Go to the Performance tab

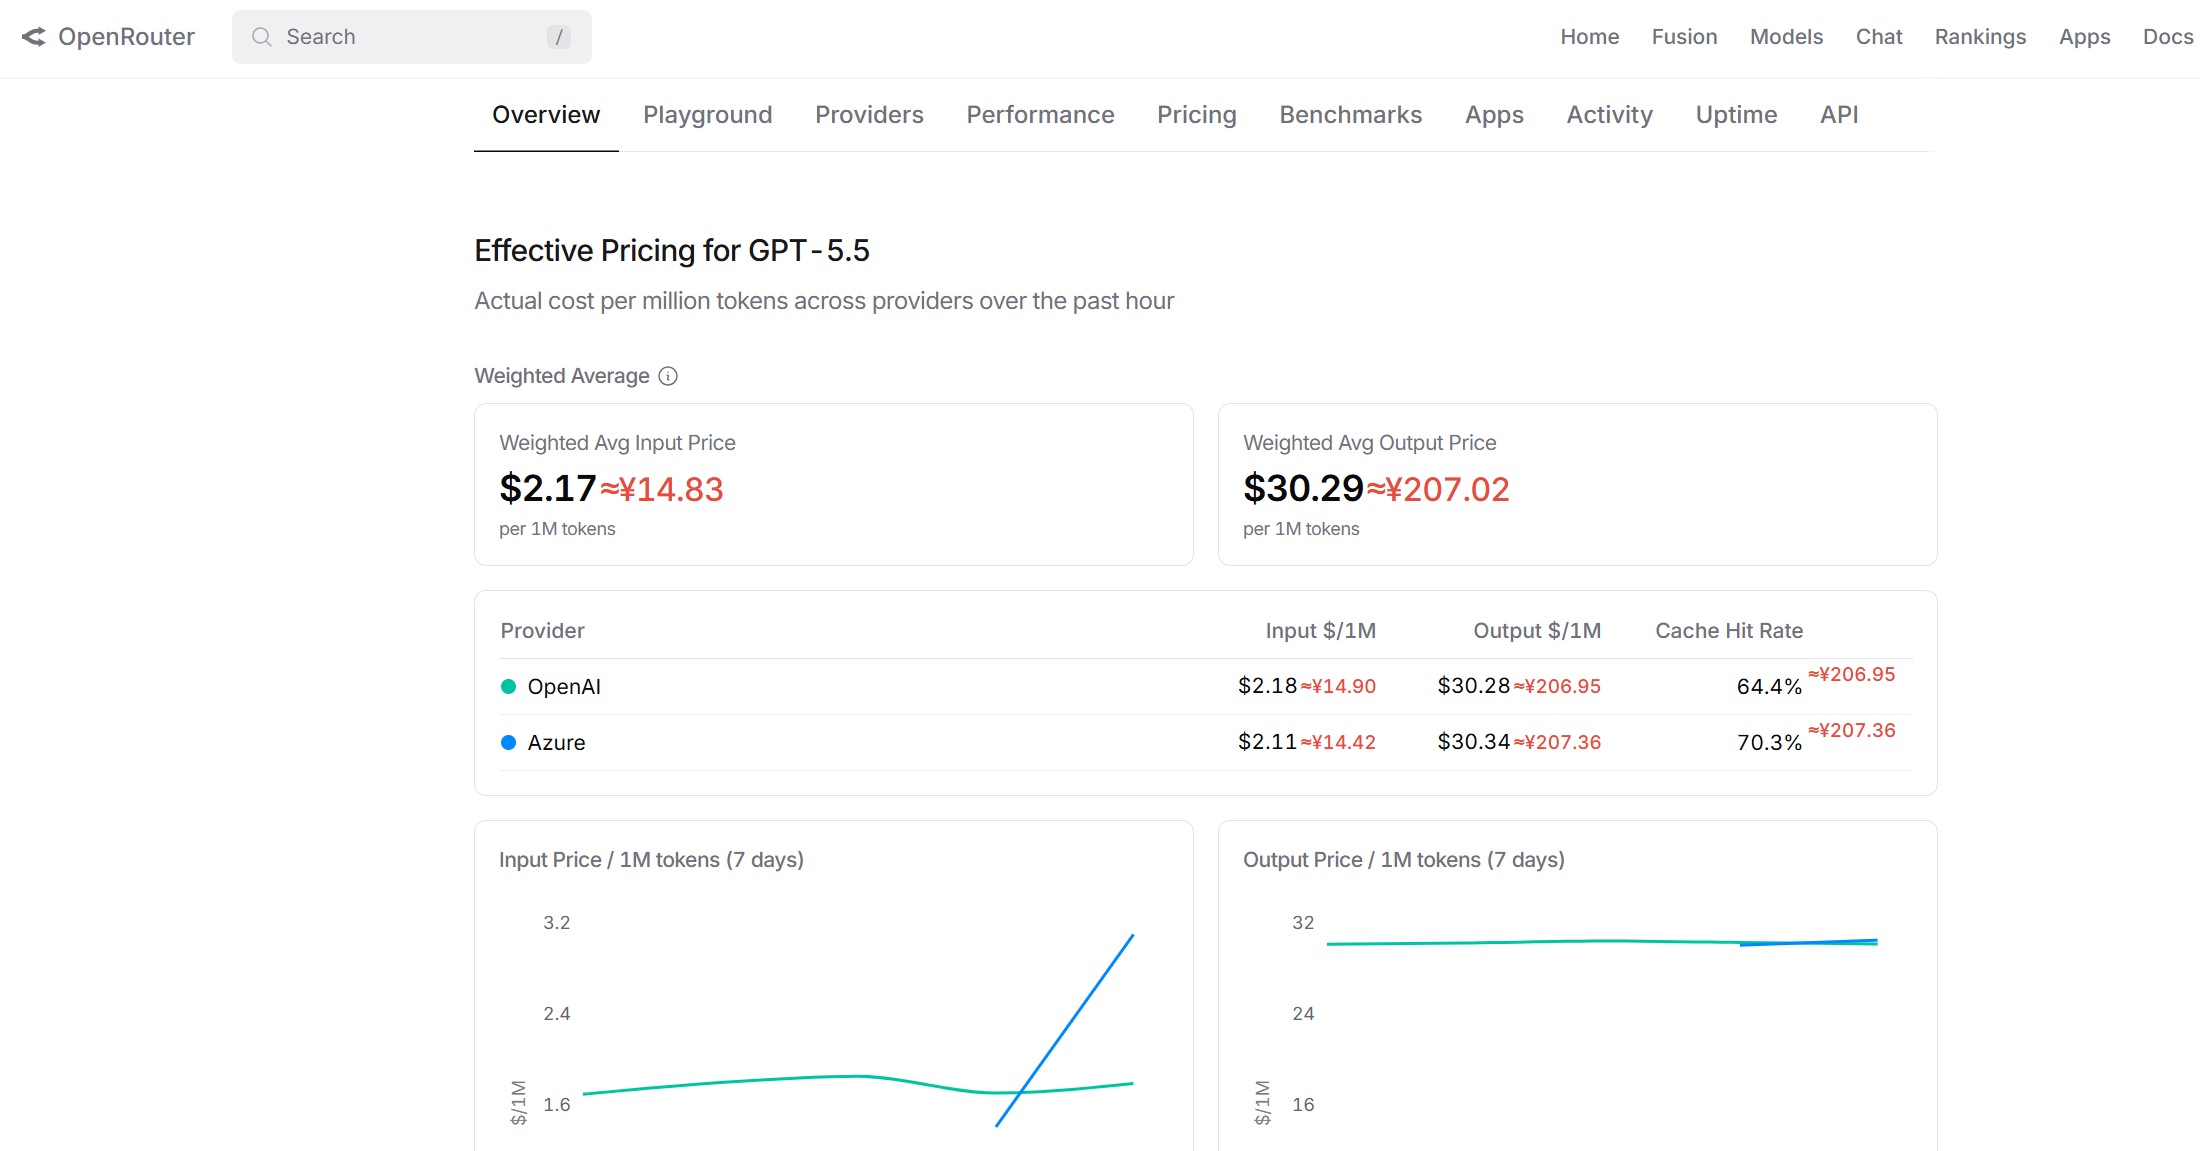pos(1039,115)
